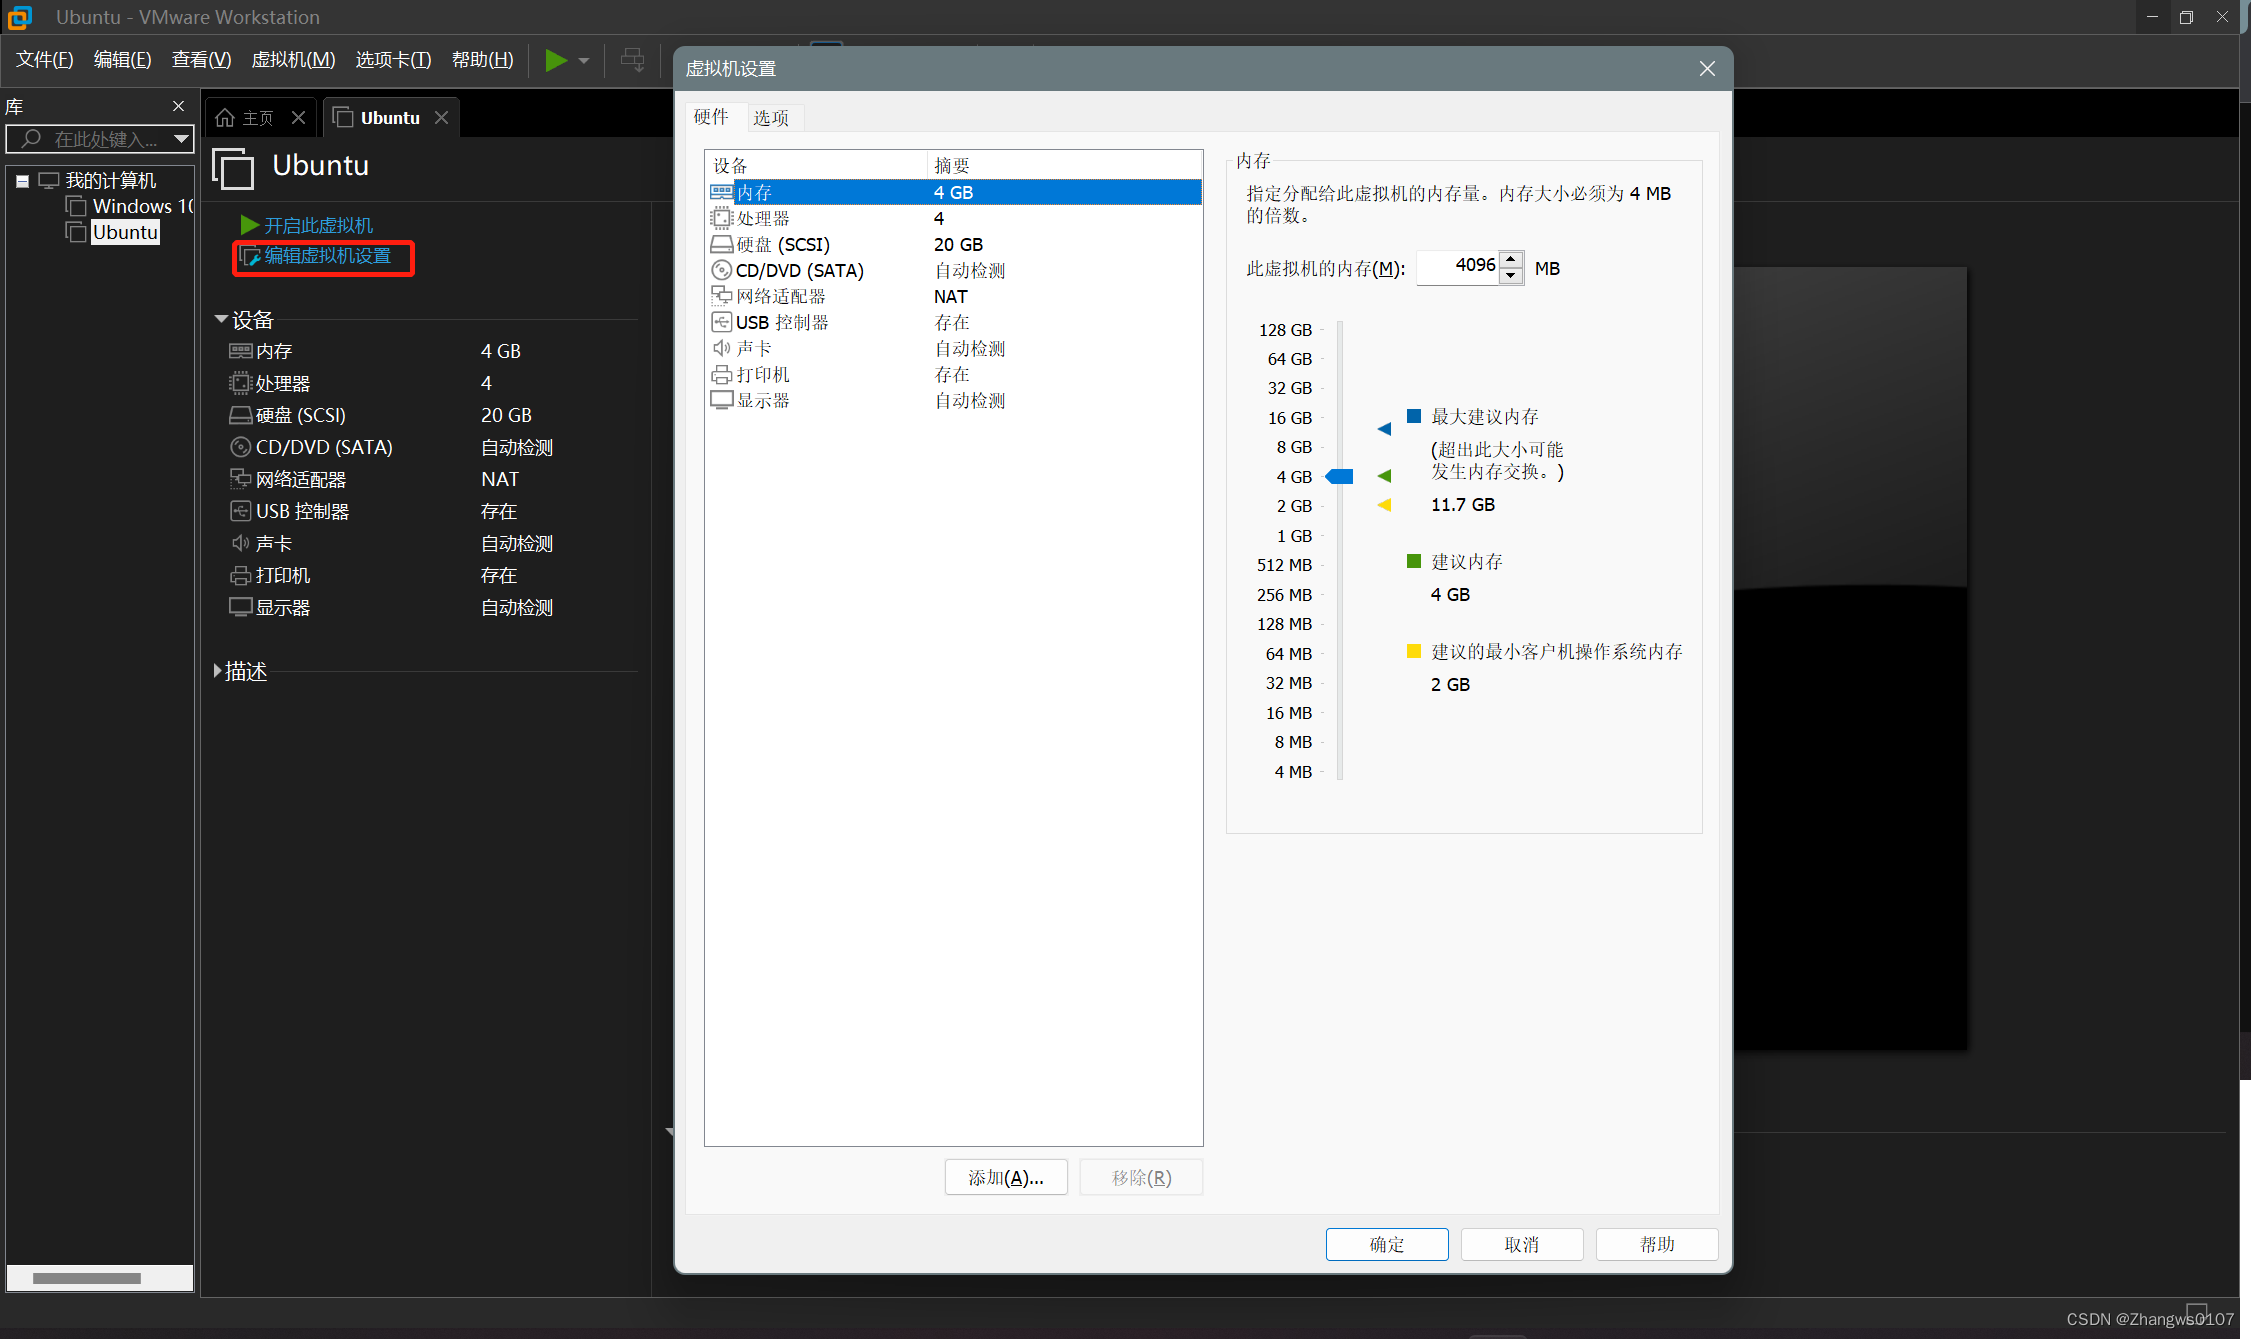Open the 文件(F) menu
The width and height of the screenshot is (2251, 1339).
pos(45,60)
